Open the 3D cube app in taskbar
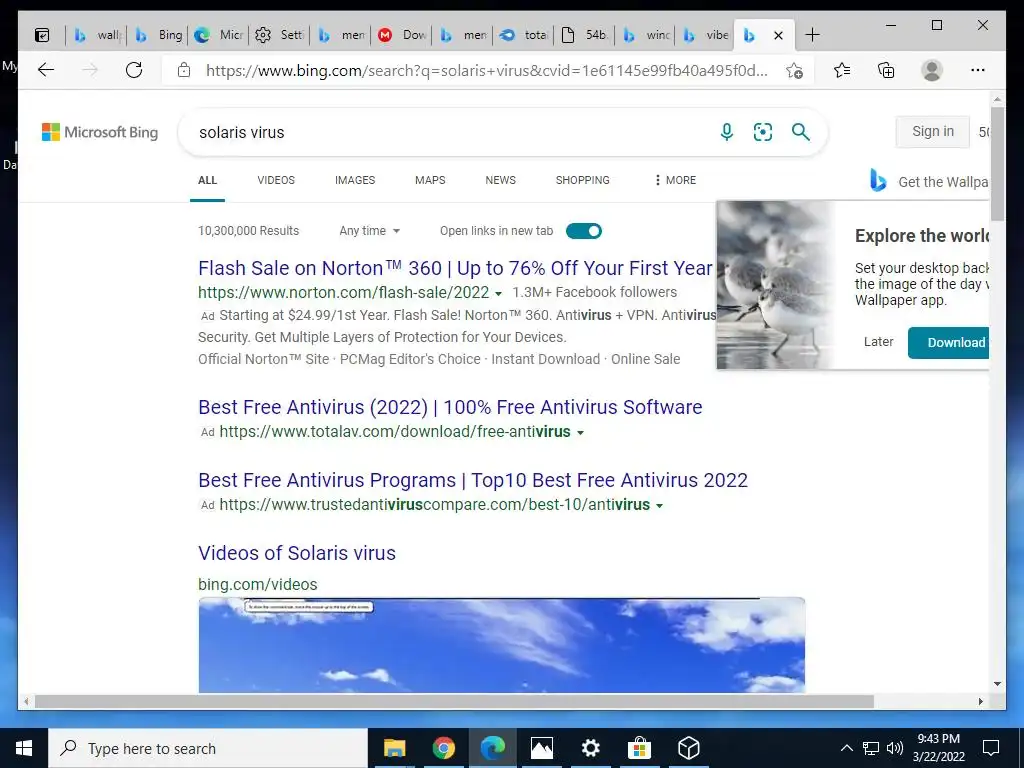The width and height of the screenshot is (1024, 768). 688,748
